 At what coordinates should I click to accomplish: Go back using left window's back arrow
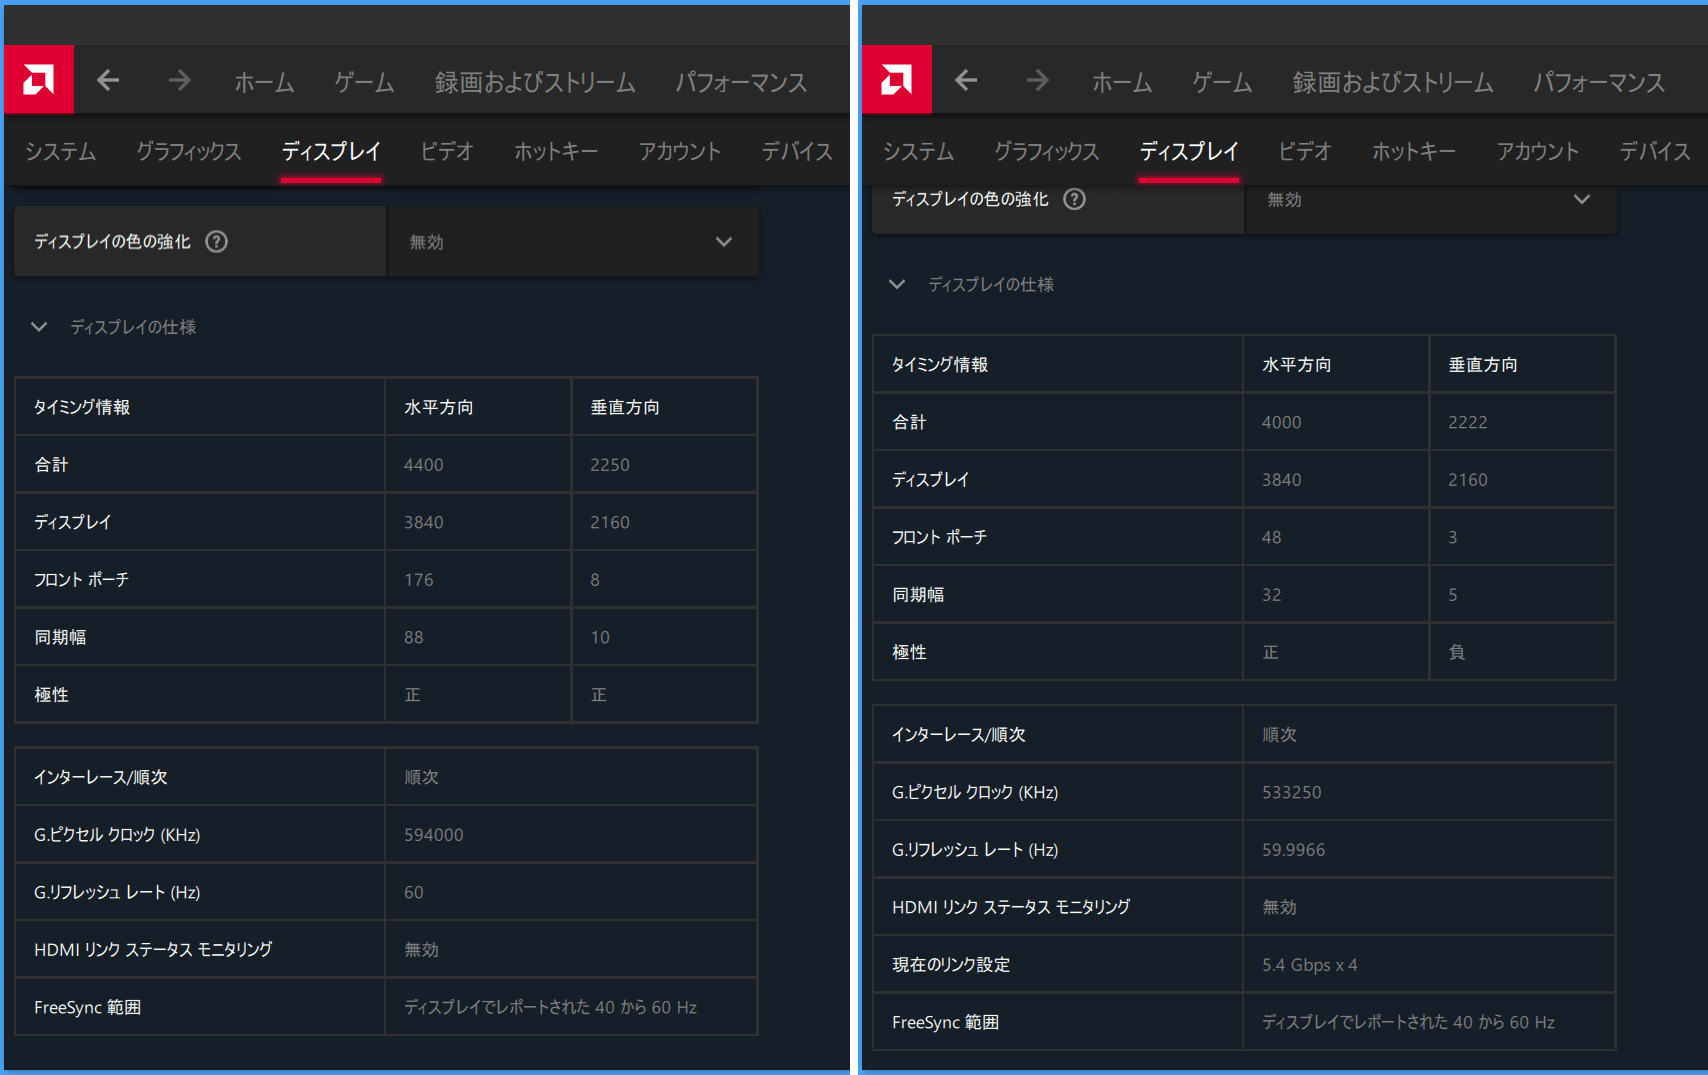tap(108, 80)
